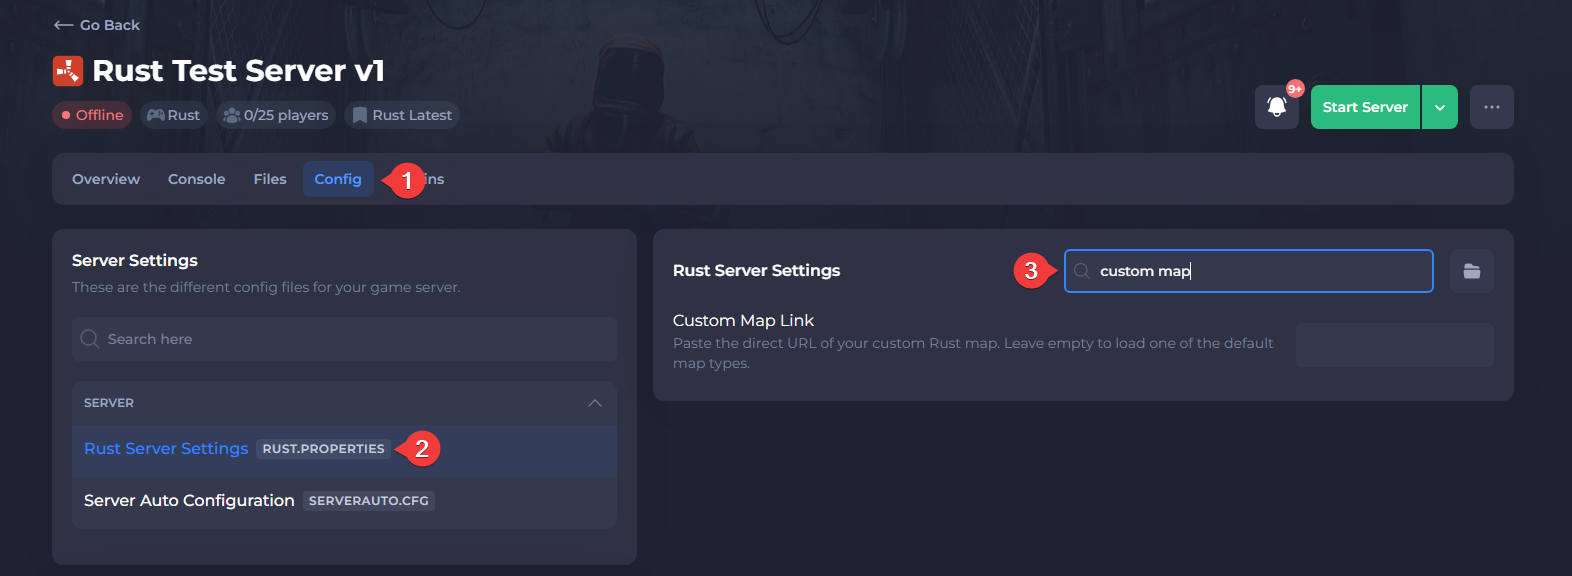Click the magnifier icon in Server Settings search
1572x576 pixels.
(x=90, y=339)
